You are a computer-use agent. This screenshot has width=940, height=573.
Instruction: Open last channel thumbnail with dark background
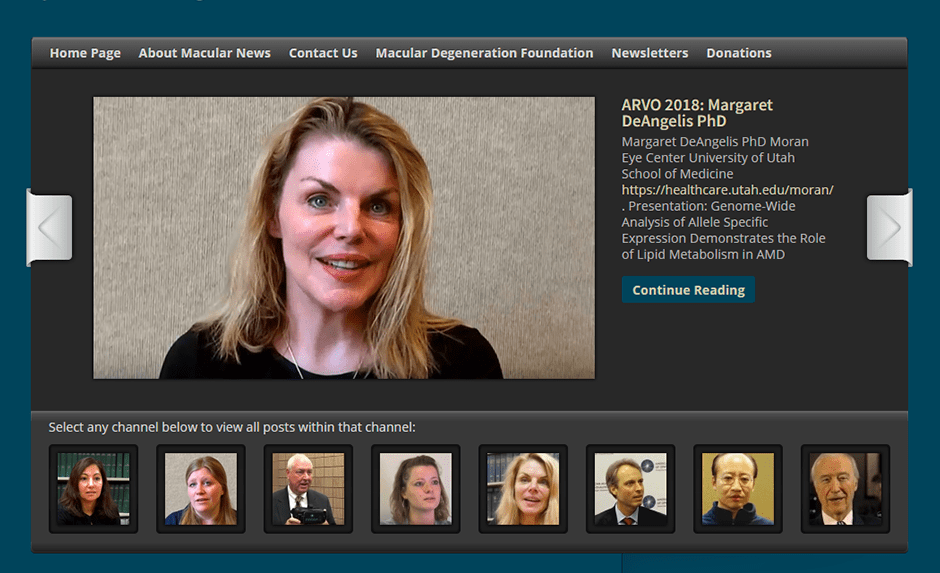(x=845, y=489)
